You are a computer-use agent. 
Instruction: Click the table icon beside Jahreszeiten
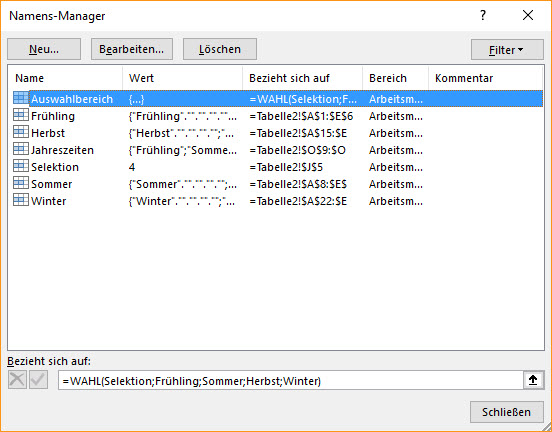point(21,149)
